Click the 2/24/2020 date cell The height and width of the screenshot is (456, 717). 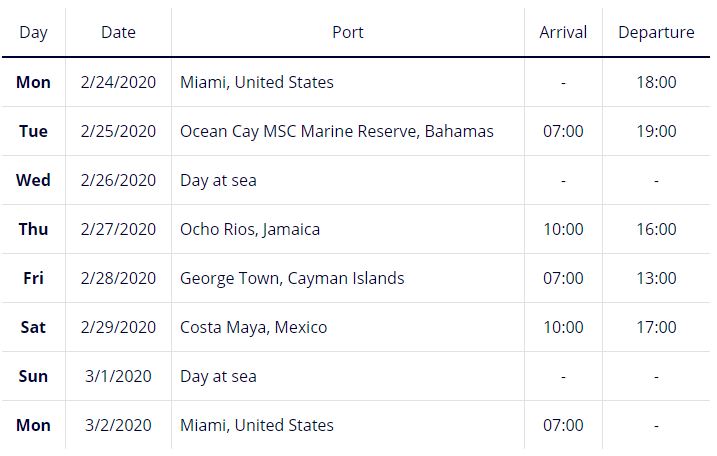(x=118, y=82)
